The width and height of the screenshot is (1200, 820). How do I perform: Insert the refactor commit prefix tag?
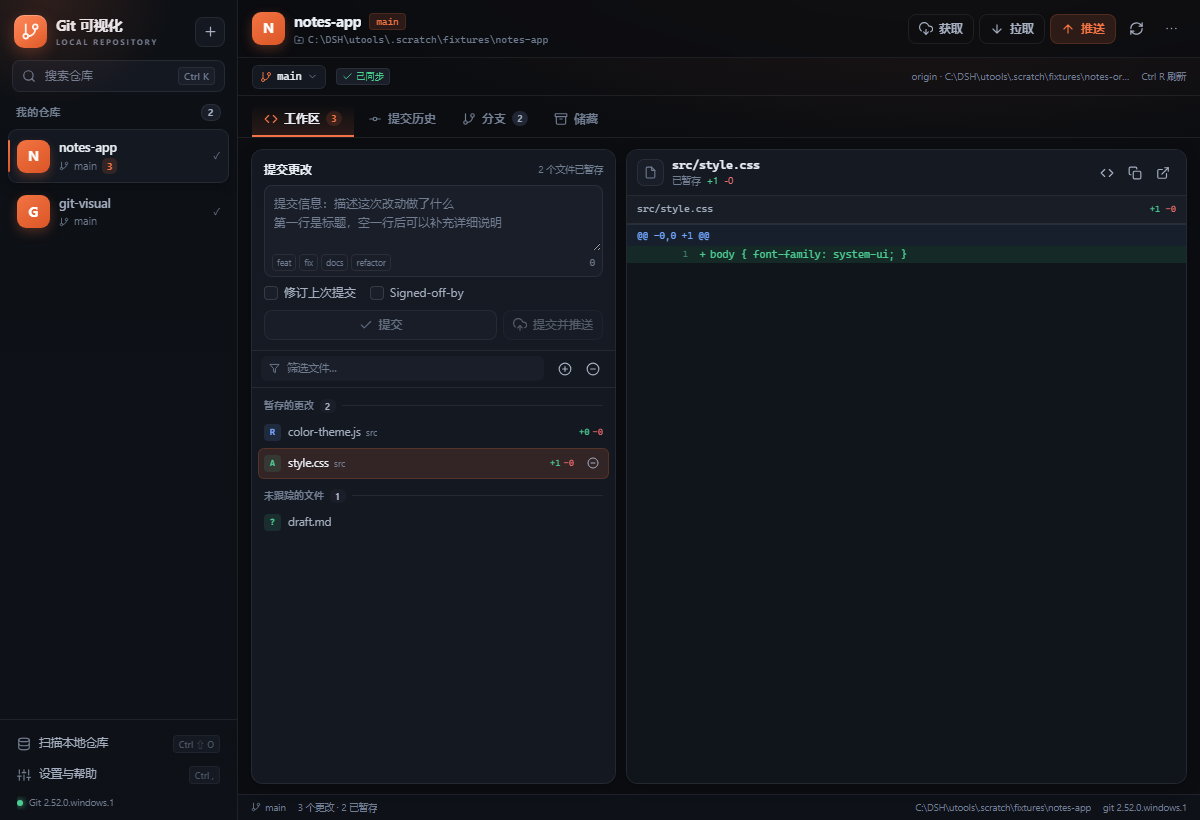[x=371, y=263]
